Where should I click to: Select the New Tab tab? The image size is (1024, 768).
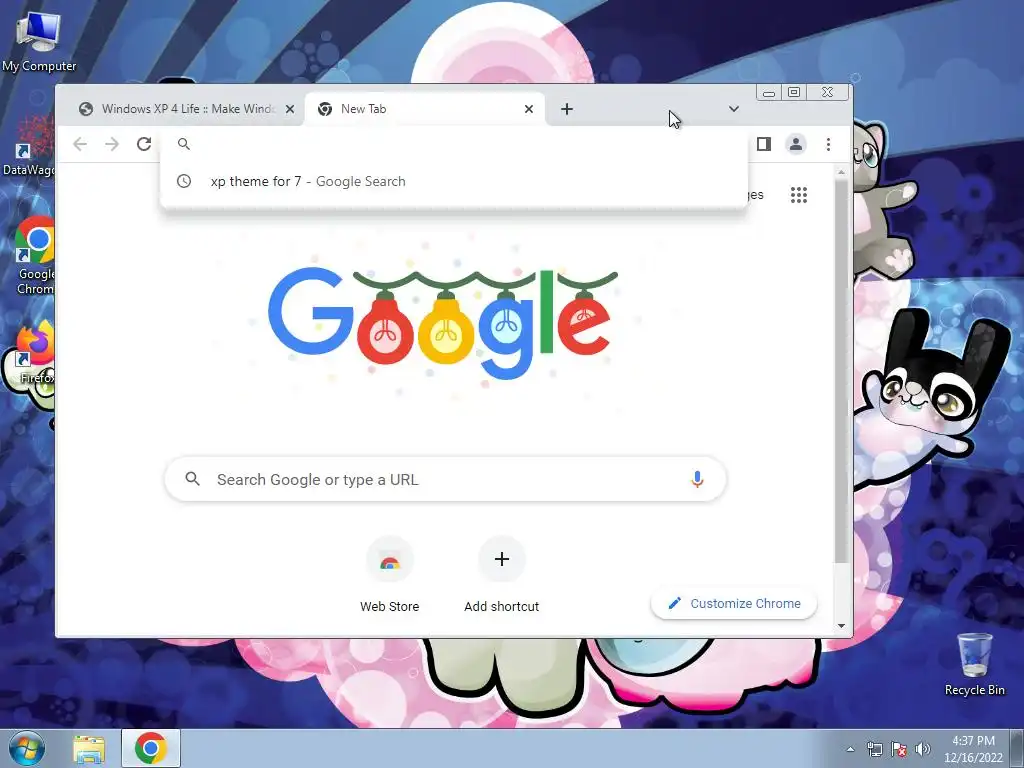tap(425, 109)
